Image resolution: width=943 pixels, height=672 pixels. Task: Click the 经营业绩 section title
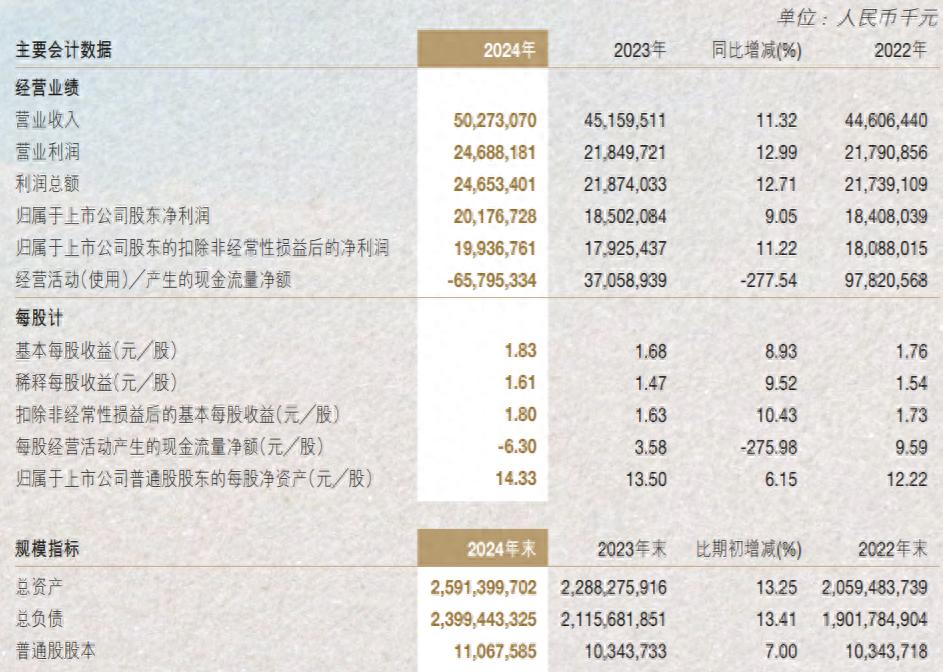(x=47, y=88)
